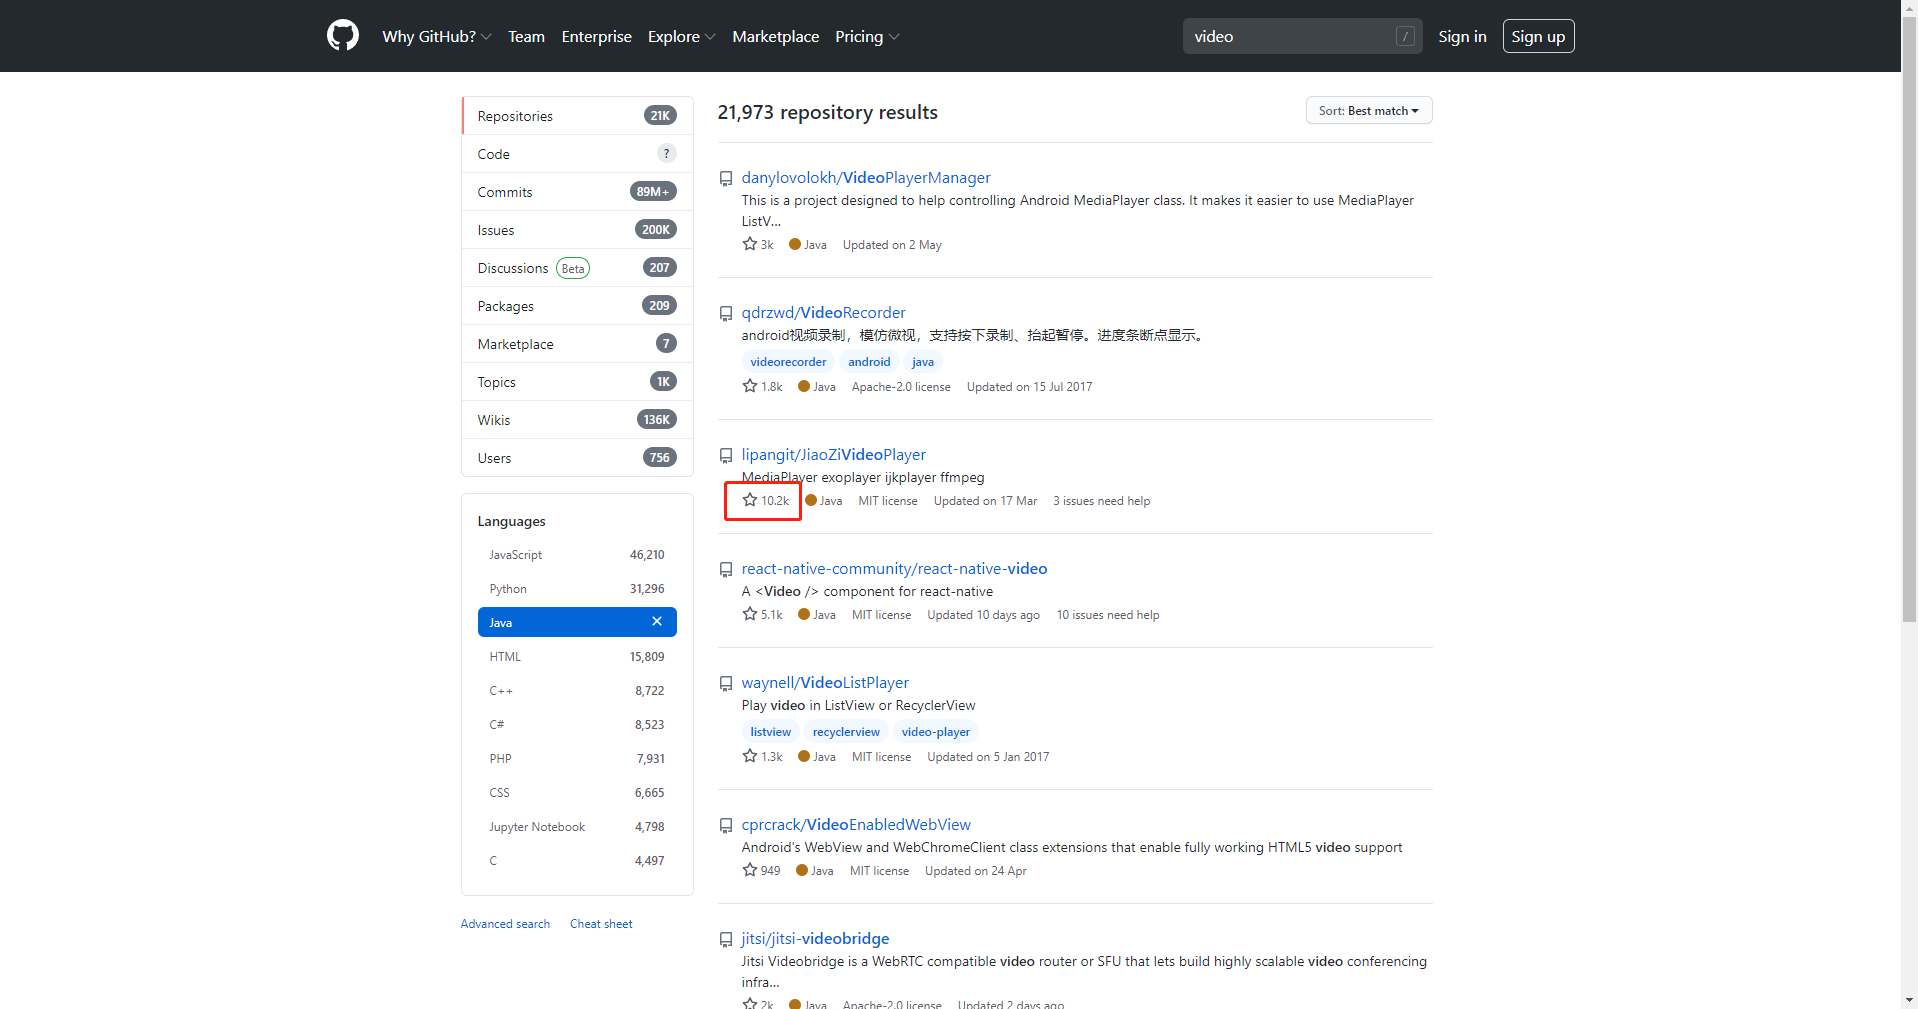The width and height of the screenshot is (1918, 1009).
Task: Click the 3k star count of VideoPlayerManager
Action: pos(758,245)
